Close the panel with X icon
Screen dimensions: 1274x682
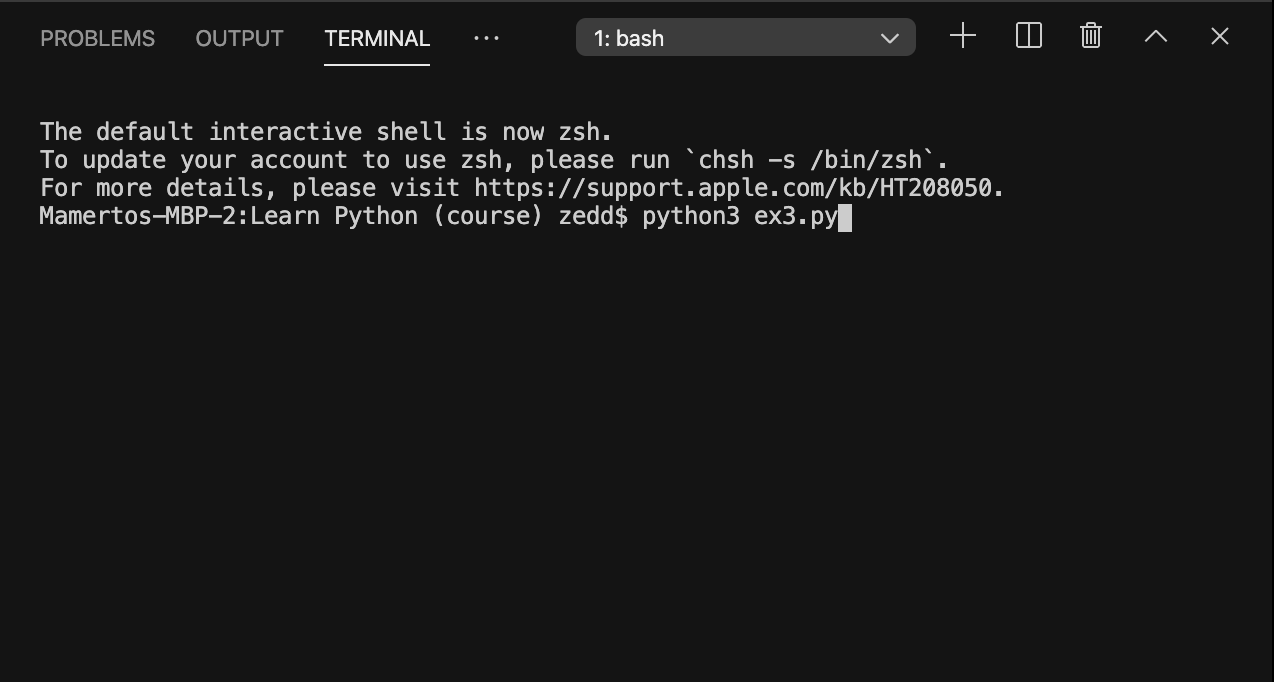(x=1219, y=37)
